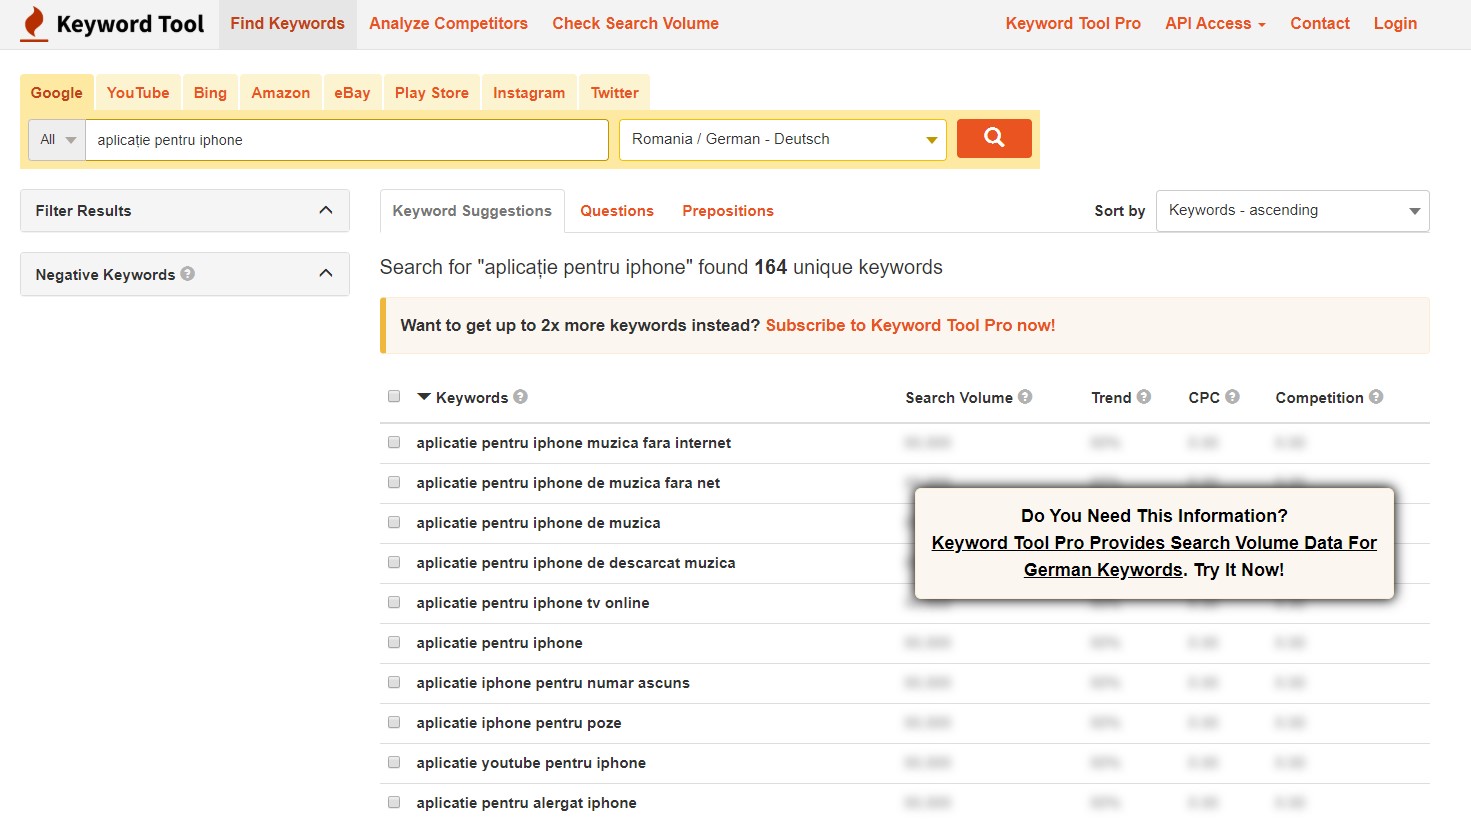This screenshot has height=822, width=1471.
Task: Switch to the Bing tab
Action: pos(210,93)
